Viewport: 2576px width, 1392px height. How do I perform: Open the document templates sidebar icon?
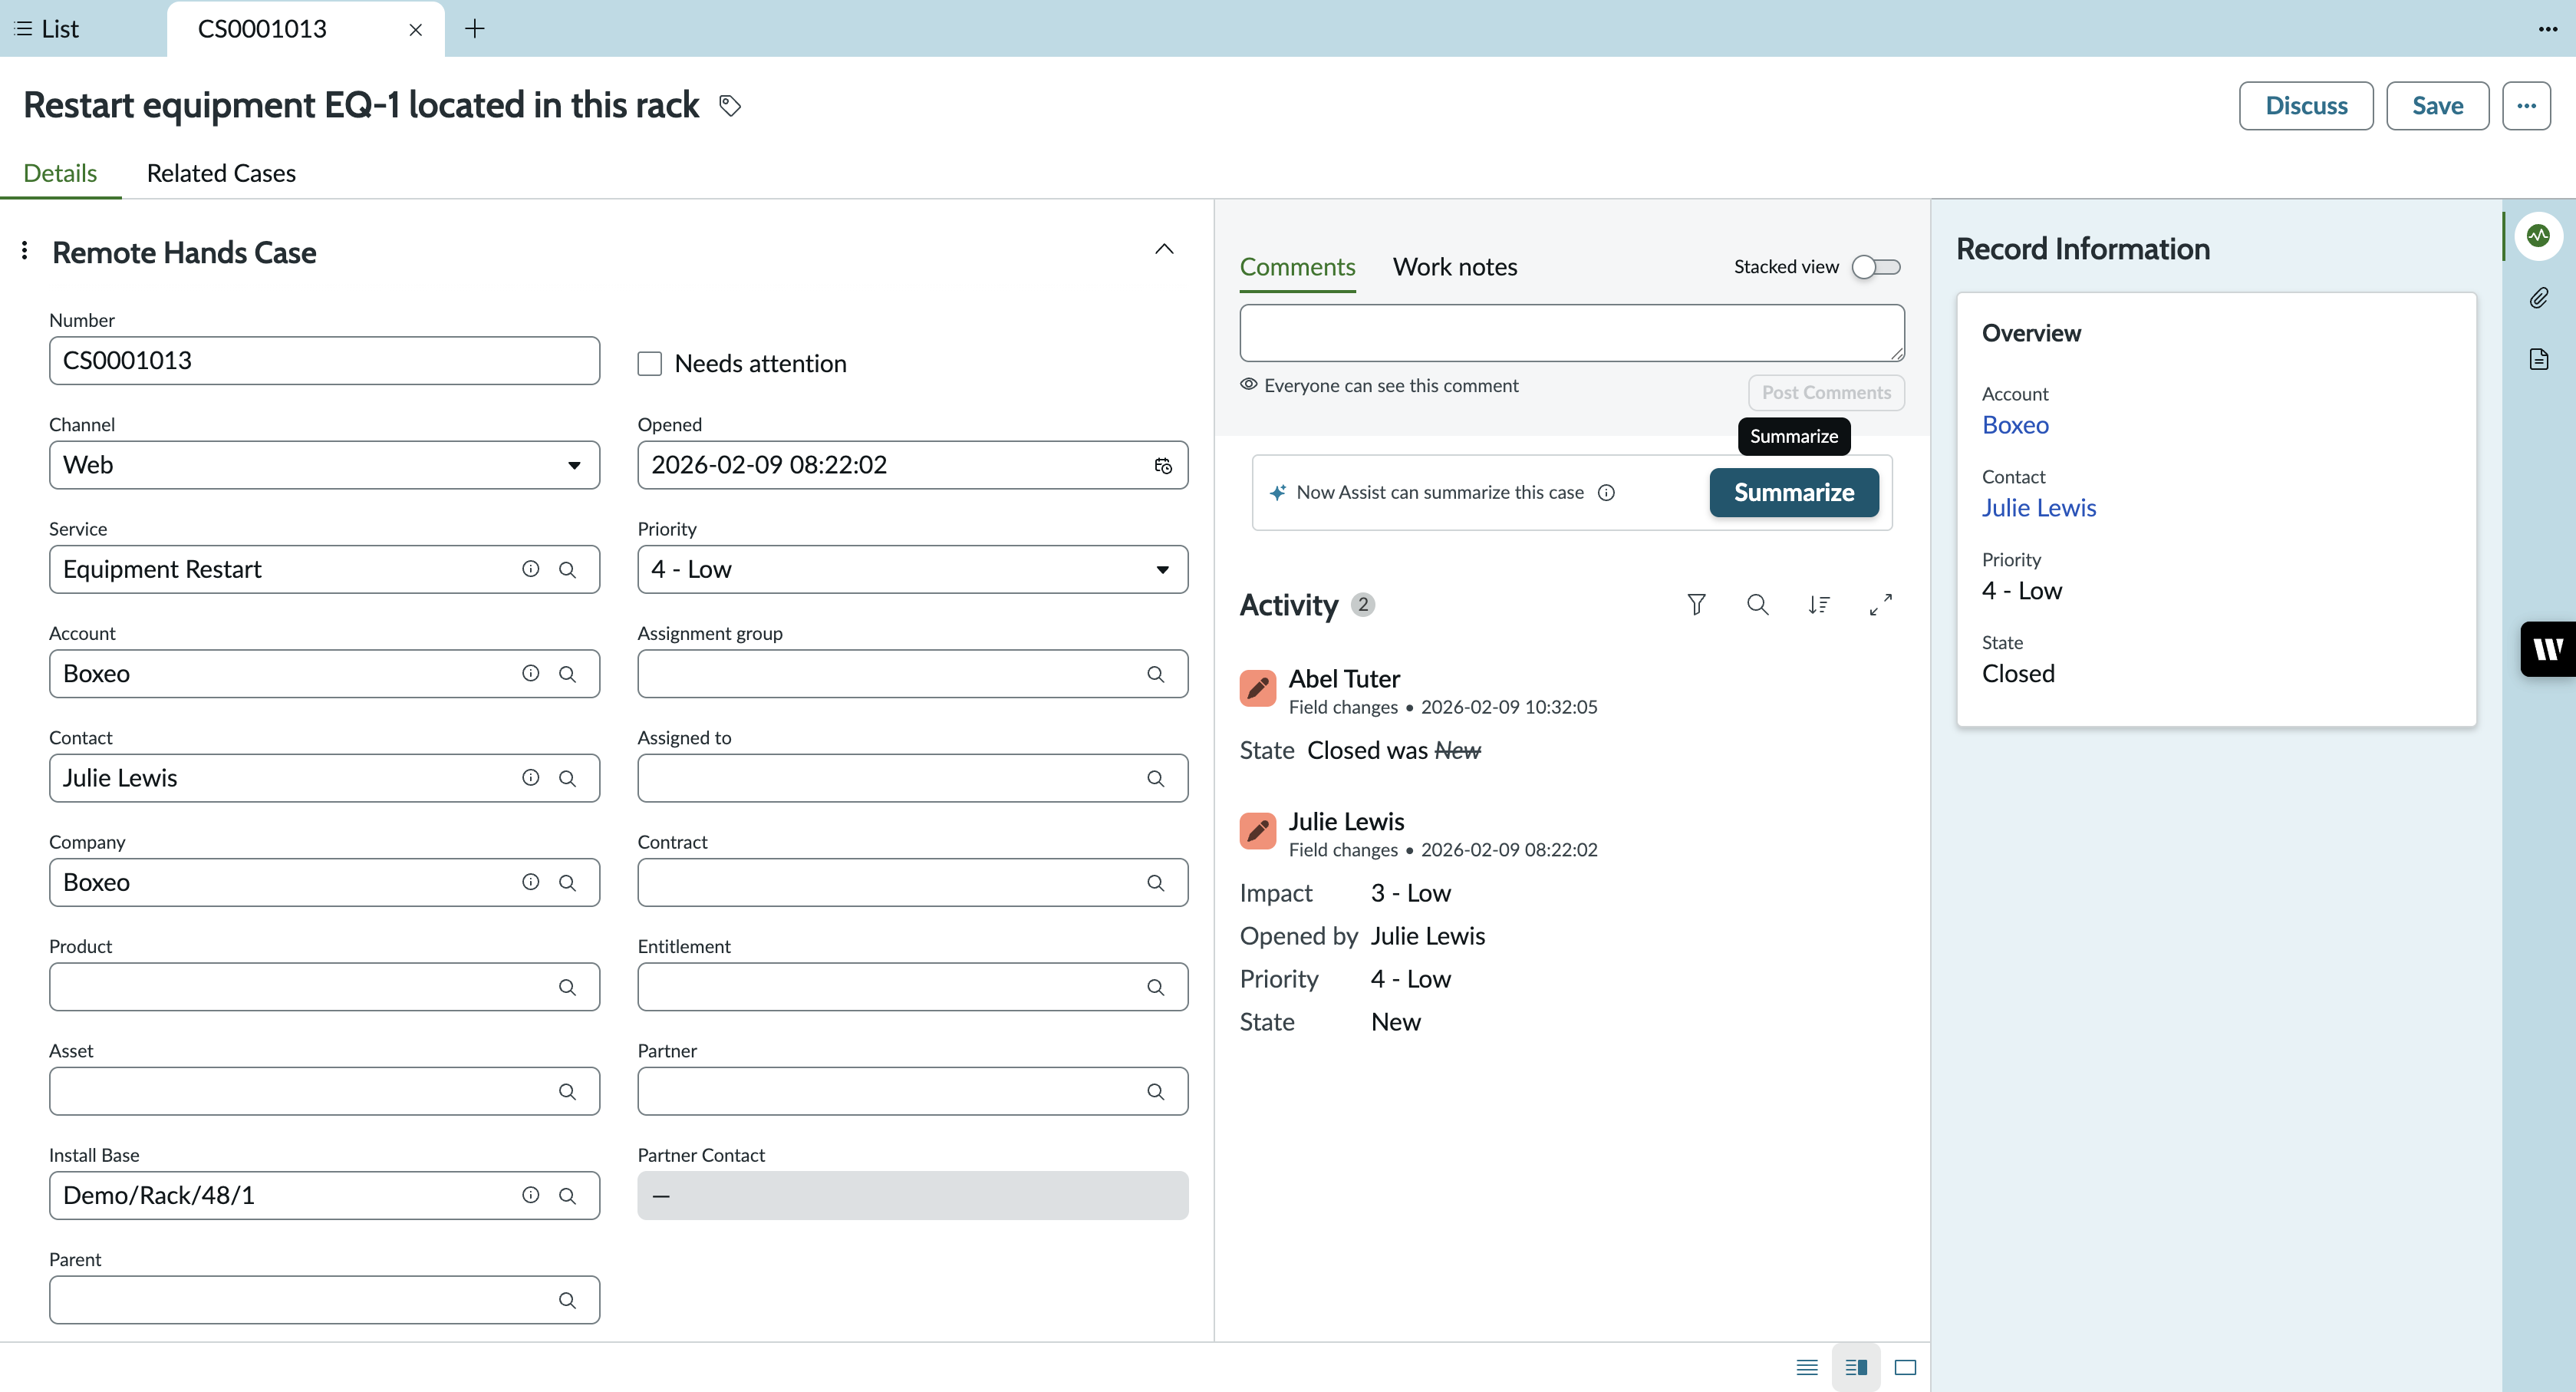coord(2538,359)
